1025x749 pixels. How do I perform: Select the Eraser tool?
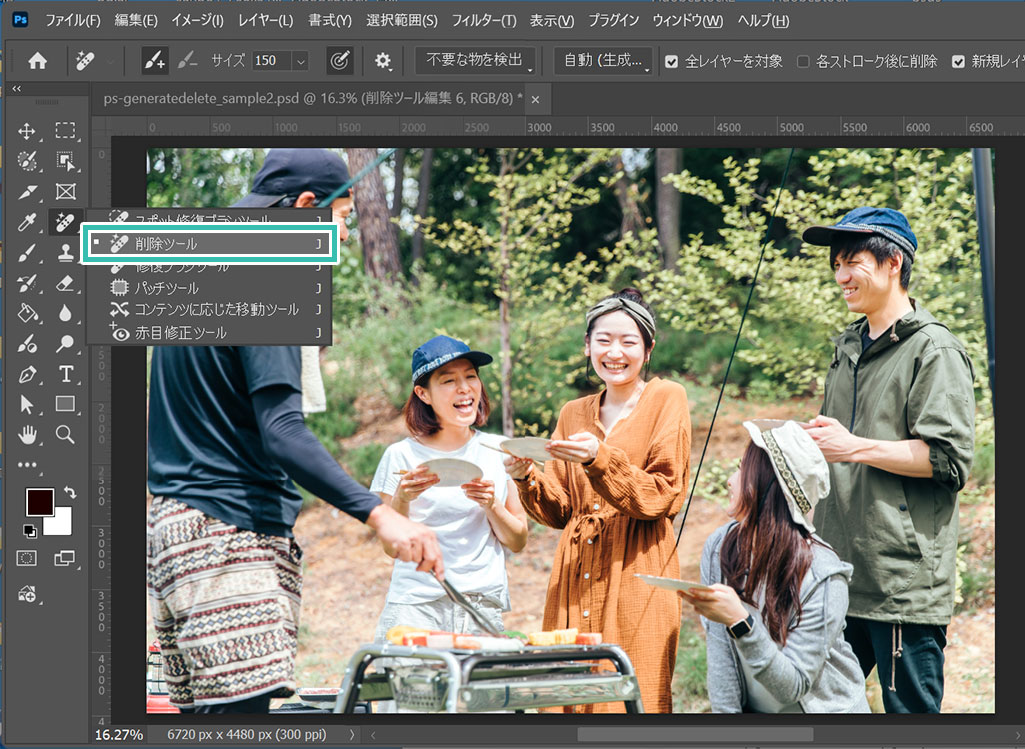click(x=65, y=283)
